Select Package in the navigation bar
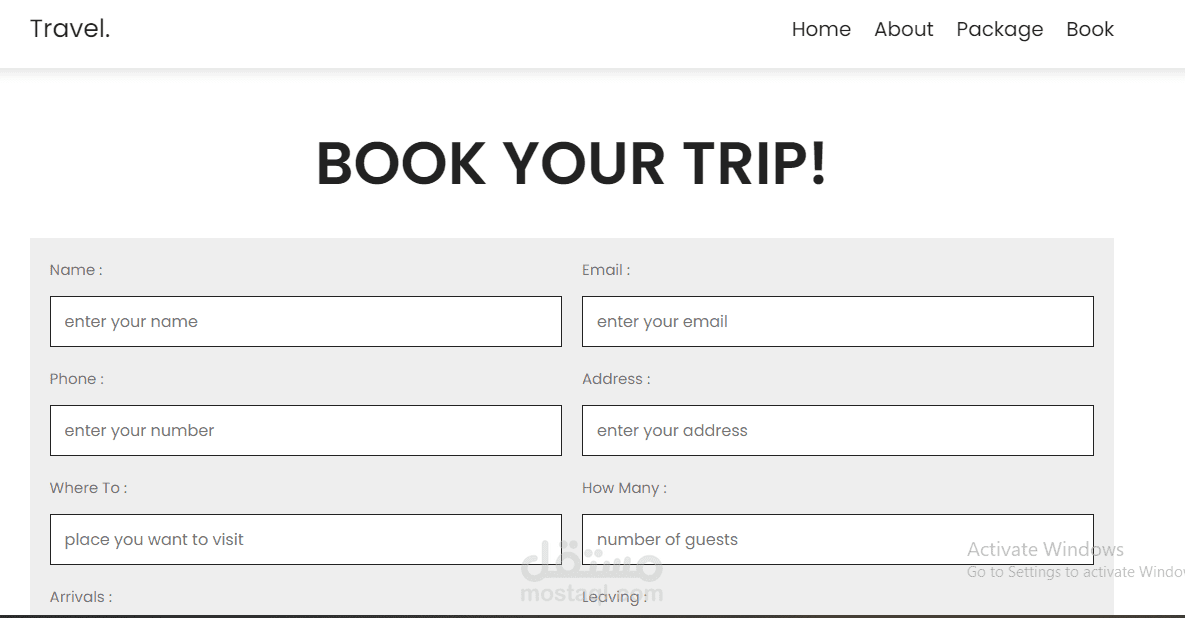The width and height of the screenshot is (1185, 618). click(x=999, y=29)
